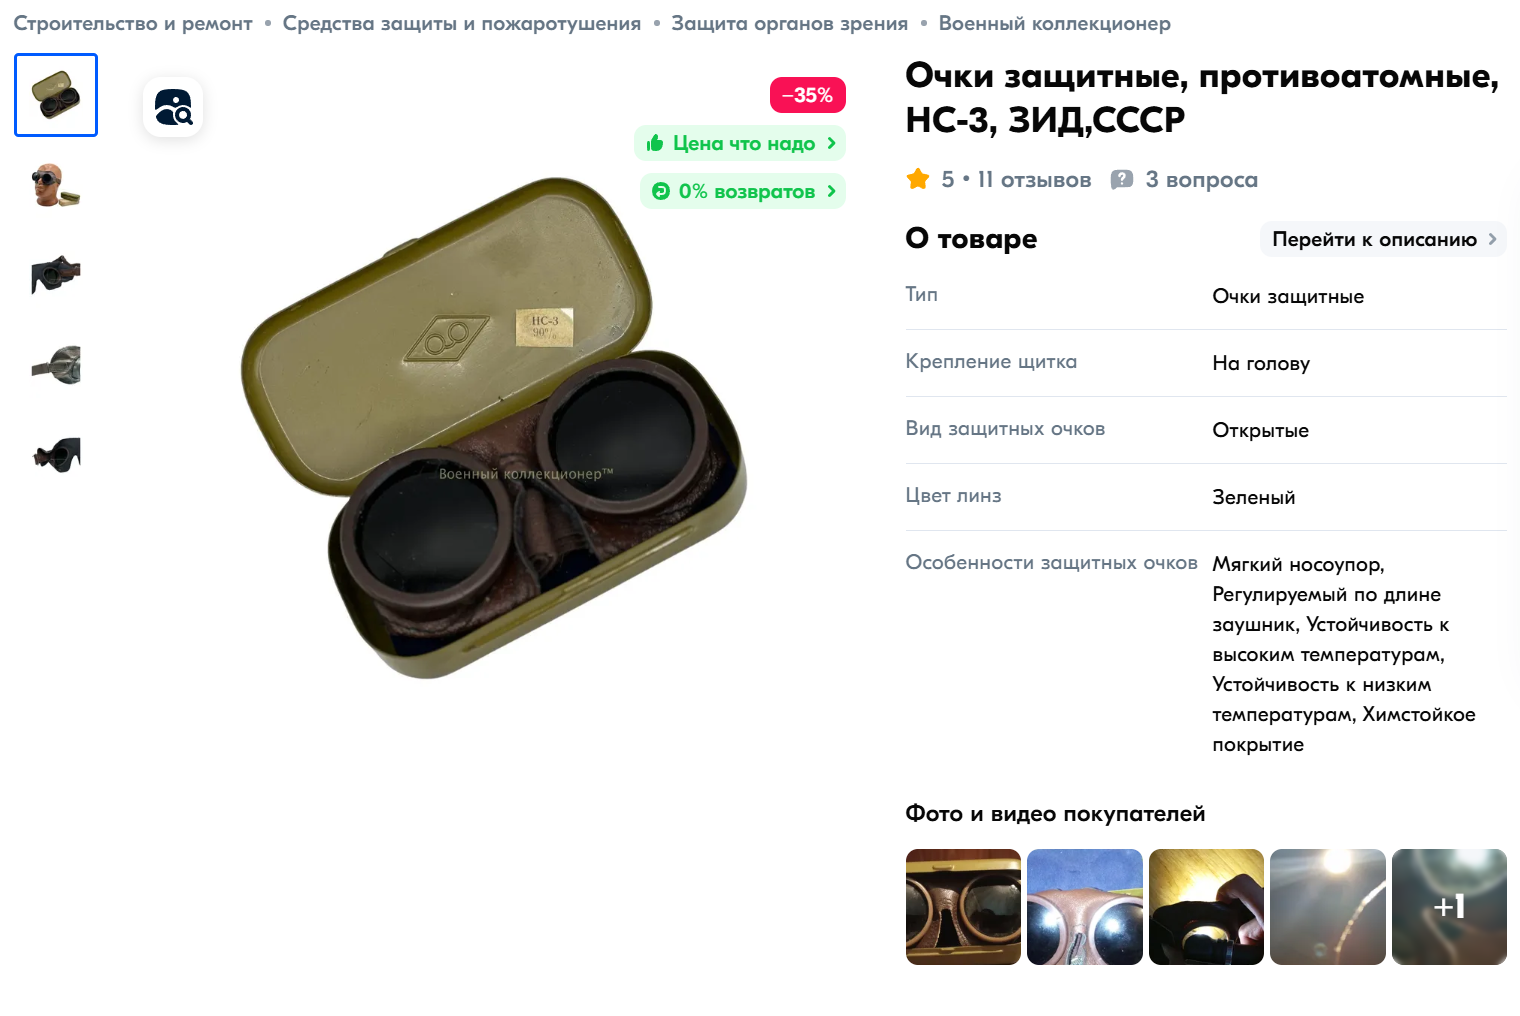
Task: Select the last product thumbnail in sidebar
Action: [x=56, y=455]
